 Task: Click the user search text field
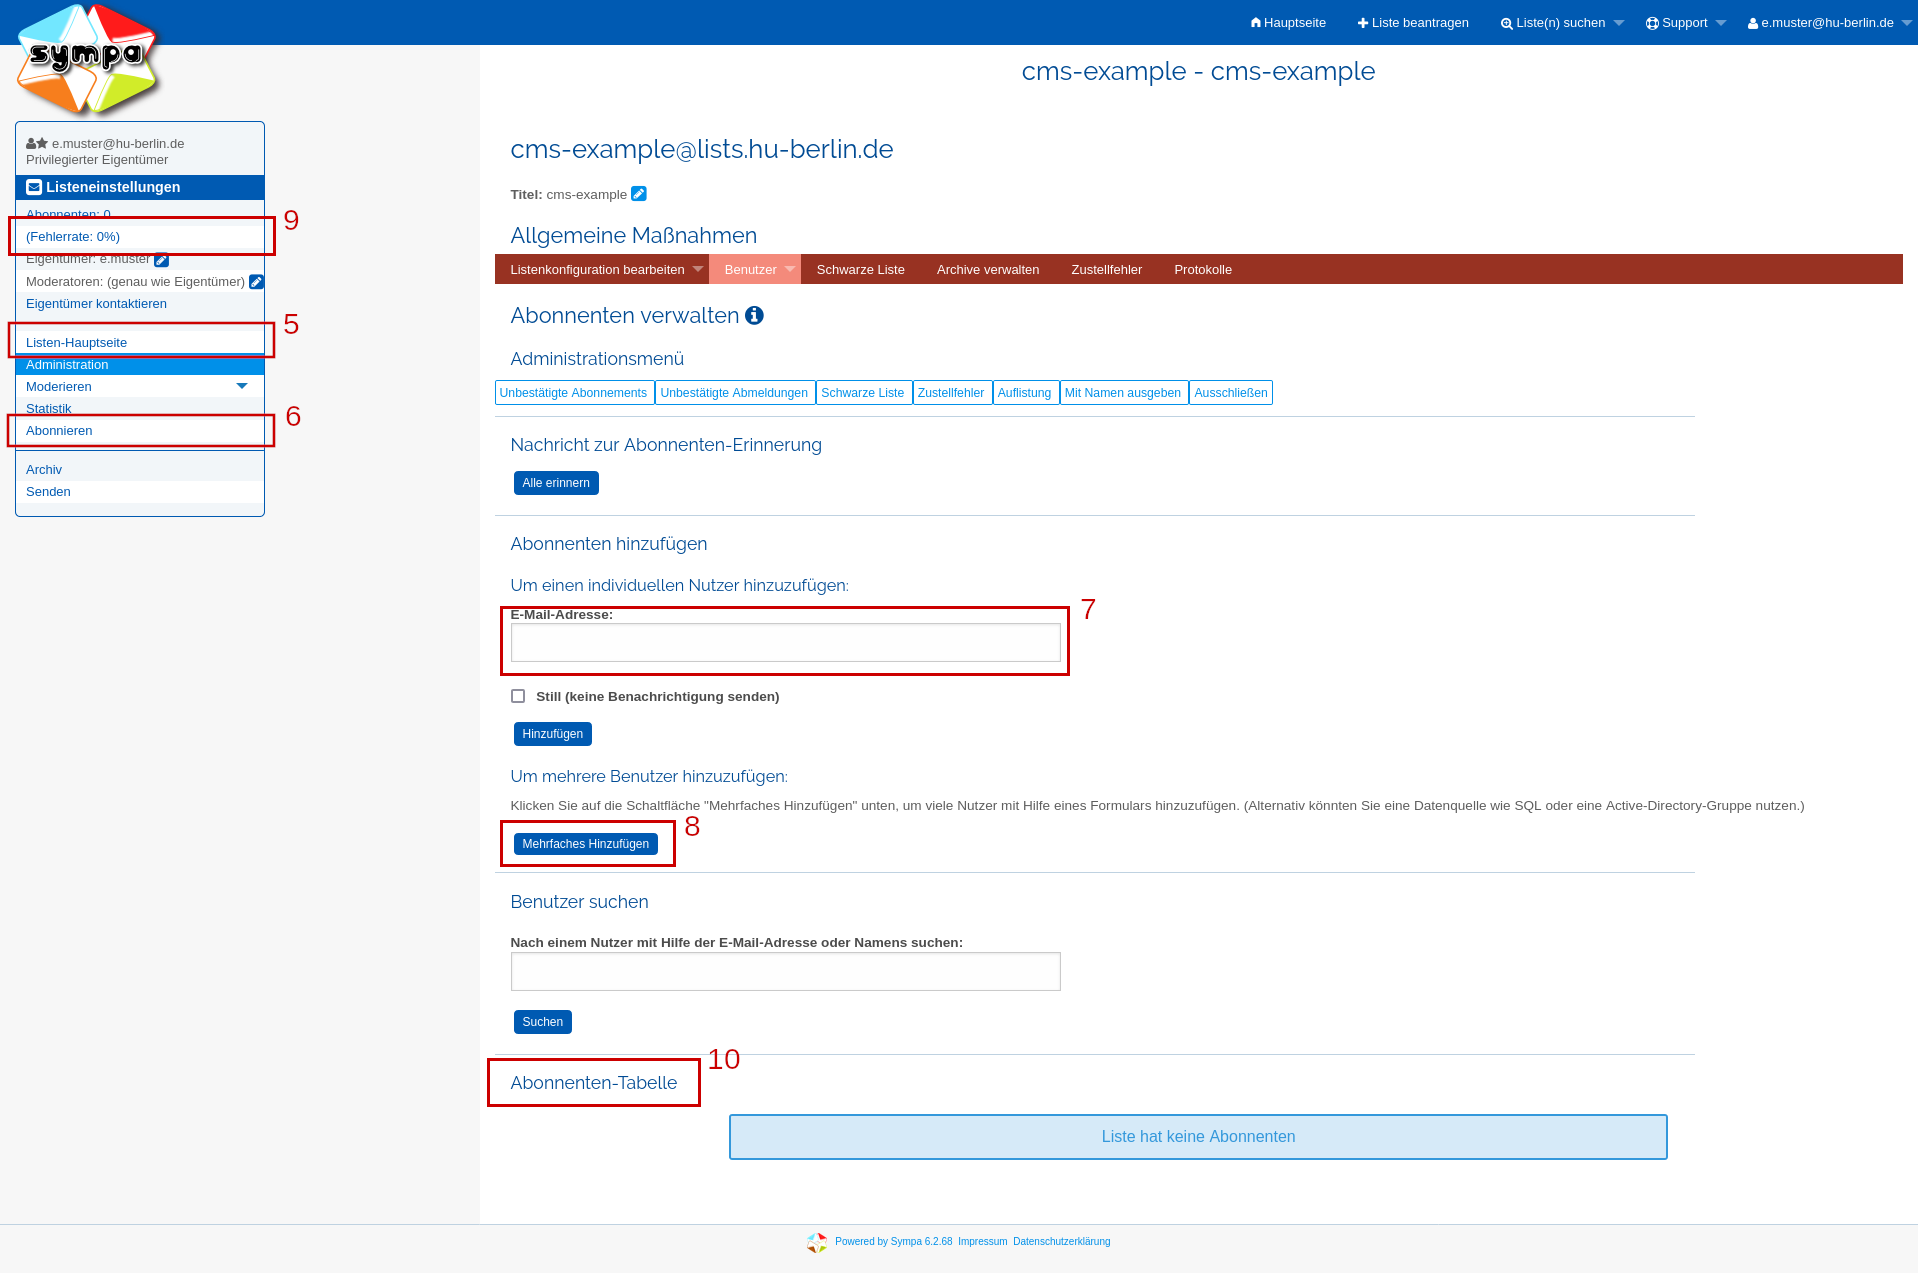point(785,972)
